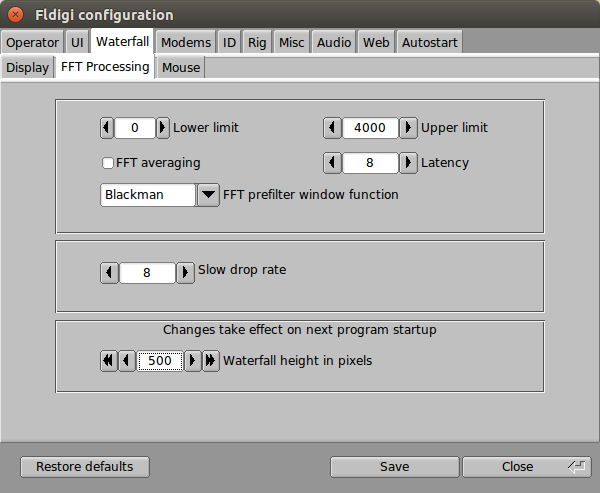
Task: Switch to the Modems tab
Action: click(x=186, y=42)
